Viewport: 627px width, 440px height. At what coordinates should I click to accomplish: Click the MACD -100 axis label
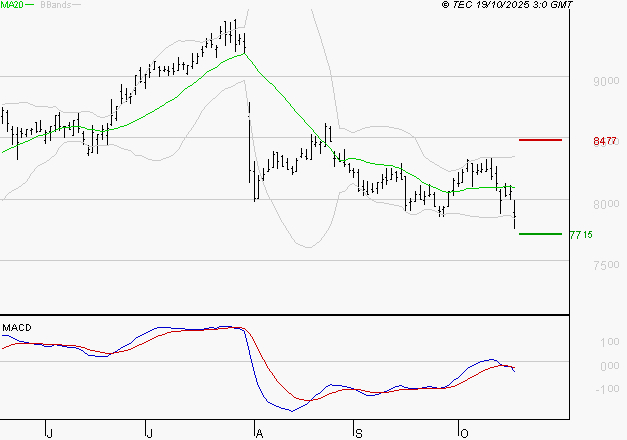tap(607, 389)
